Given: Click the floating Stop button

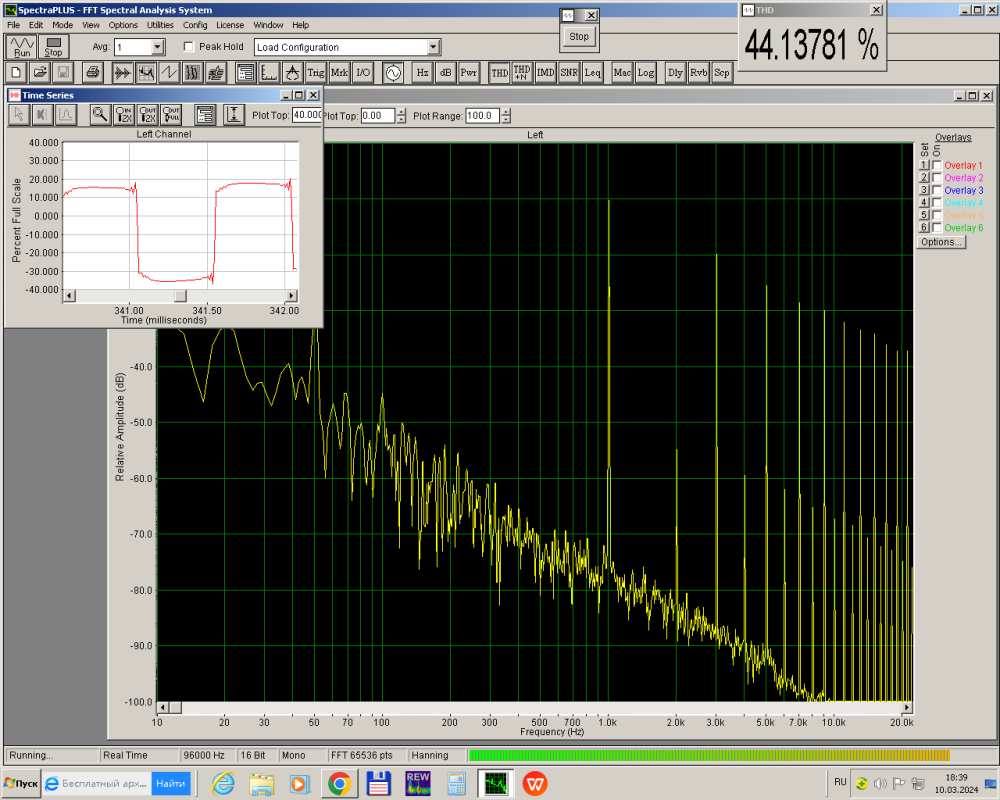Looking at the screenshot, I should pyautogui.click(x=579, y=37).
